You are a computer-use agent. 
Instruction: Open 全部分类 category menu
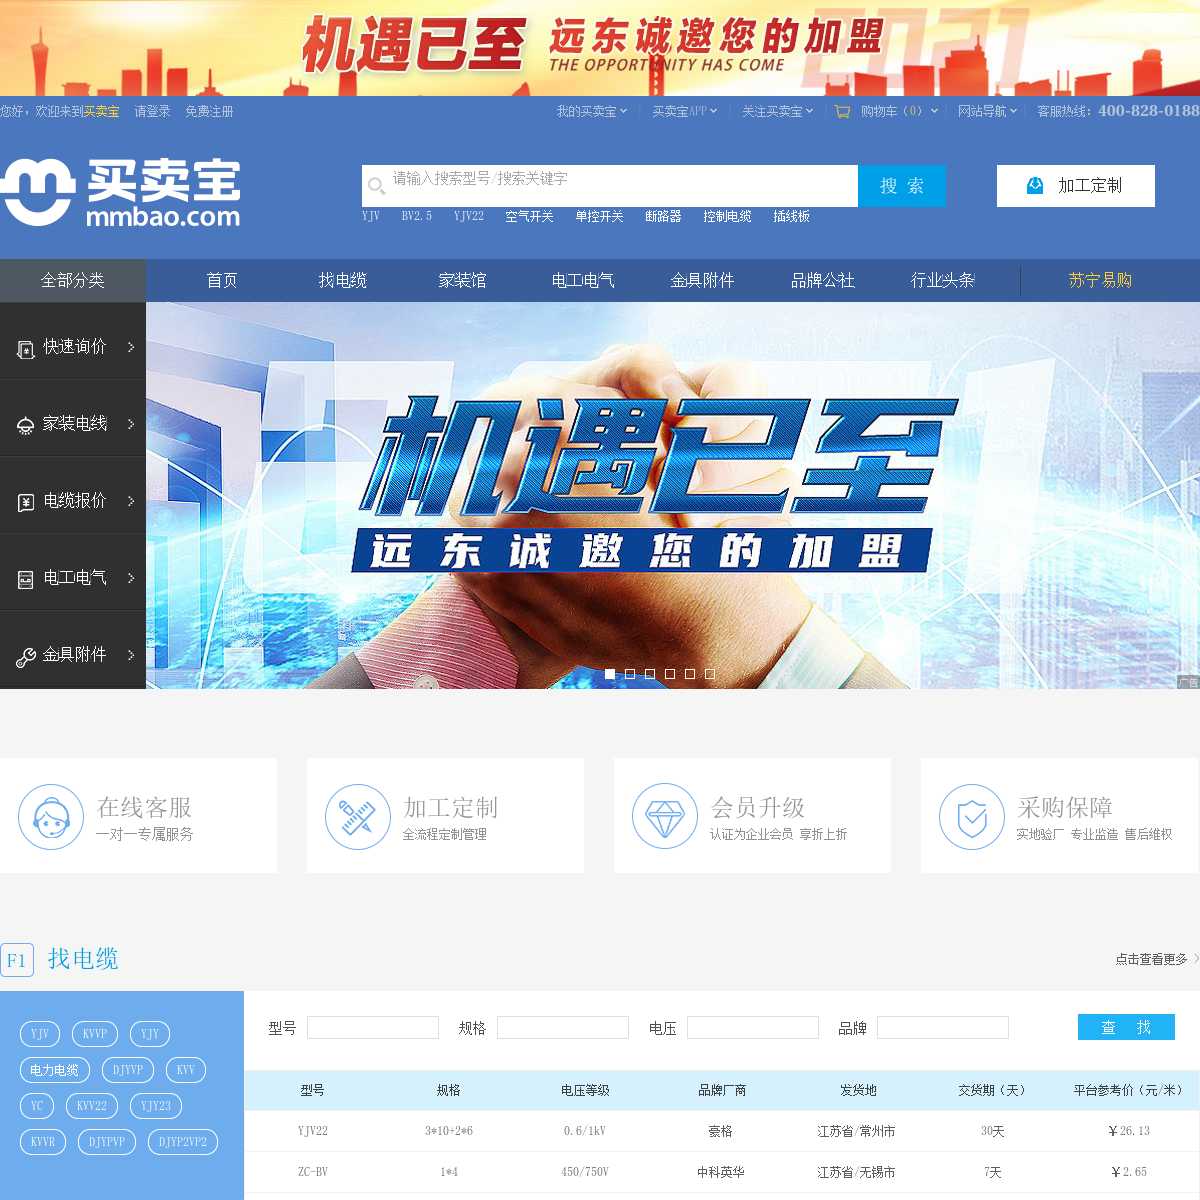(x=73, y=280)
